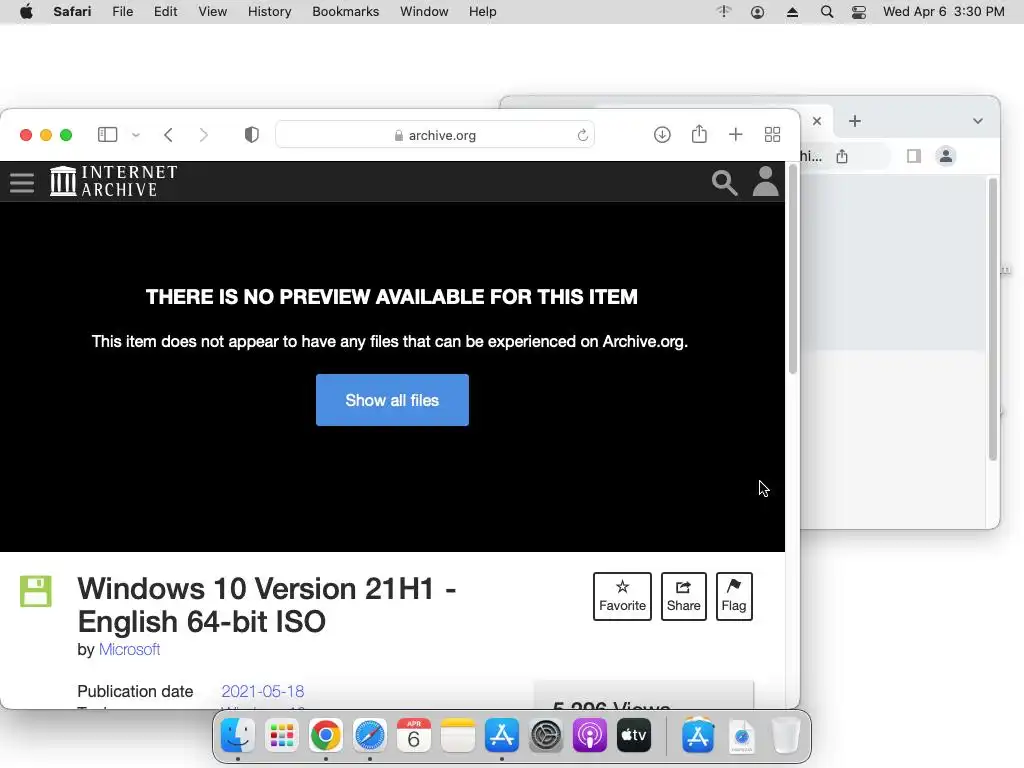Toggle the Chrome side panel icon
The image size is (1024, 768).
[914, 156]
